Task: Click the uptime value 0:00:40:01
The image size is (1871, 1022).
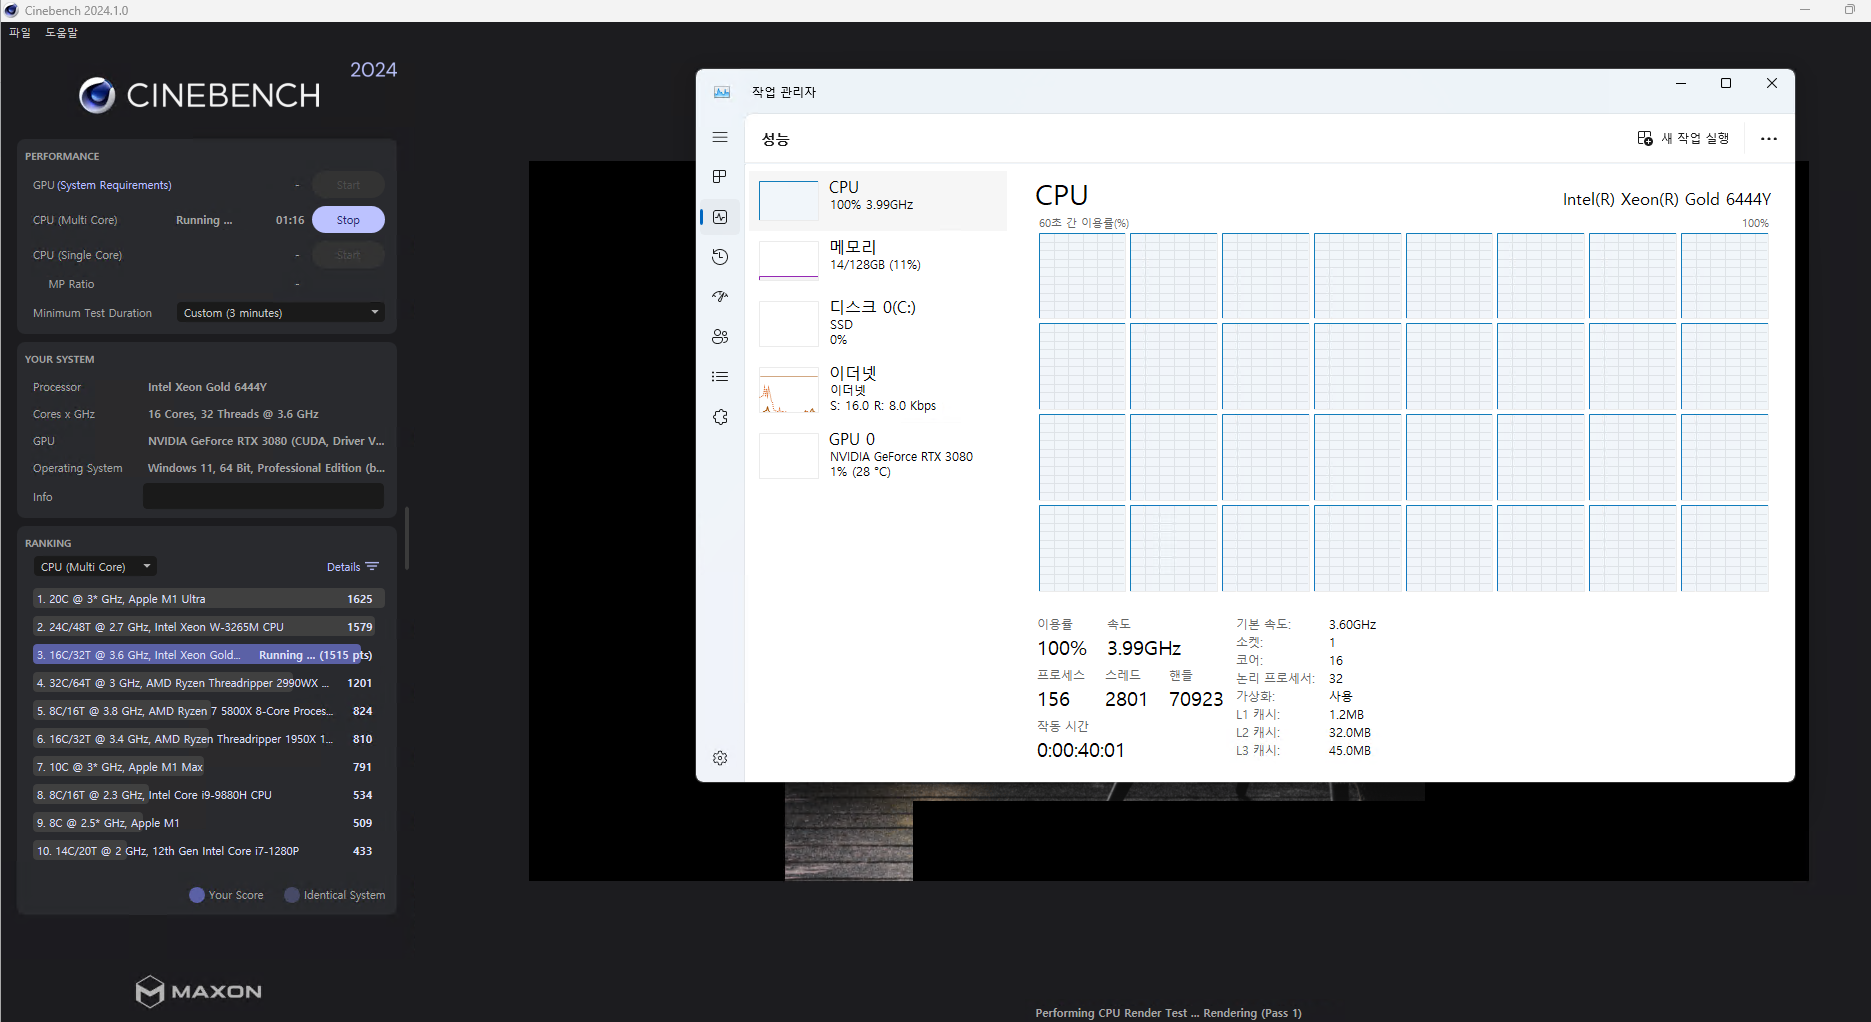Action: tap(1080, 750)
